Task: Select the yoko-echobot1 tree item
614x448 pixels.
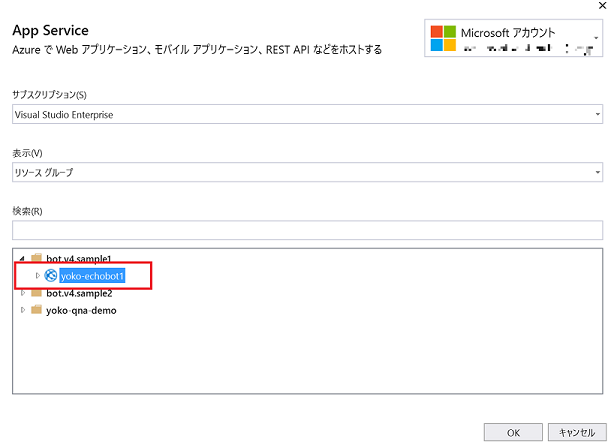Action: [92, 276]
